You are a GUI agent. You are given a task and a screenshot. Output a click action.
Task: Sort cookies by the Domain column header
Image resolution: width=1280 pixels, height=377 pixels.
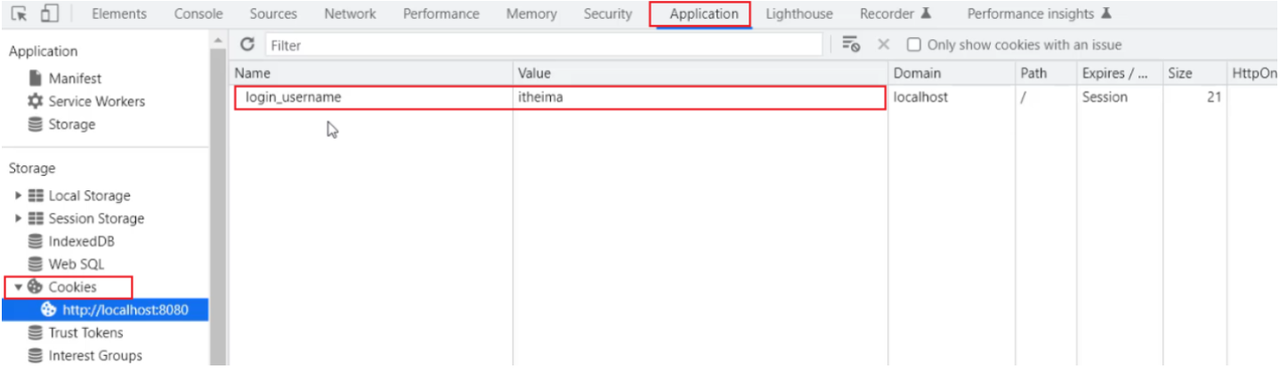point(951,73)
